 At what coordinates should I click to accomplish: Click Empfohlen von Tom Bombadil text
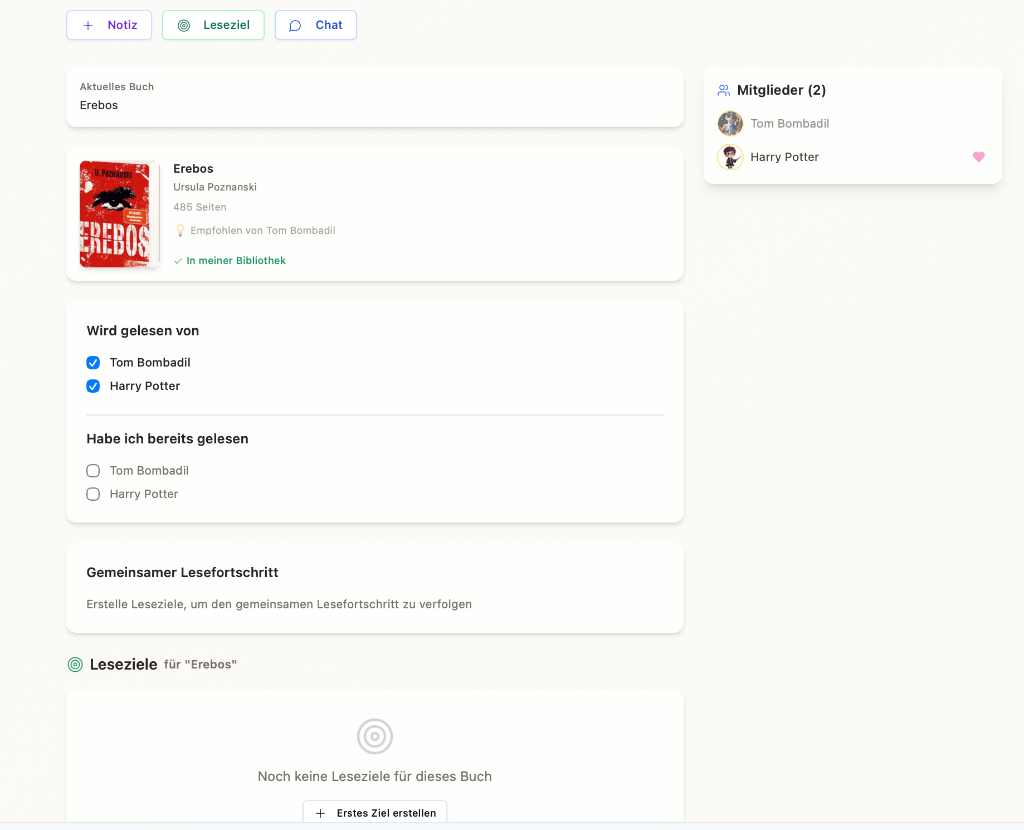[263, 231]
